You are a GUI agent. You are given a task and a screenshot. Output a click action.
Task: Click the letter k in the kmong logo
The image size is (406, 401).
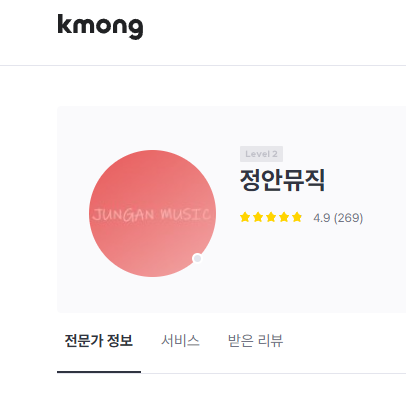[65, 24]
